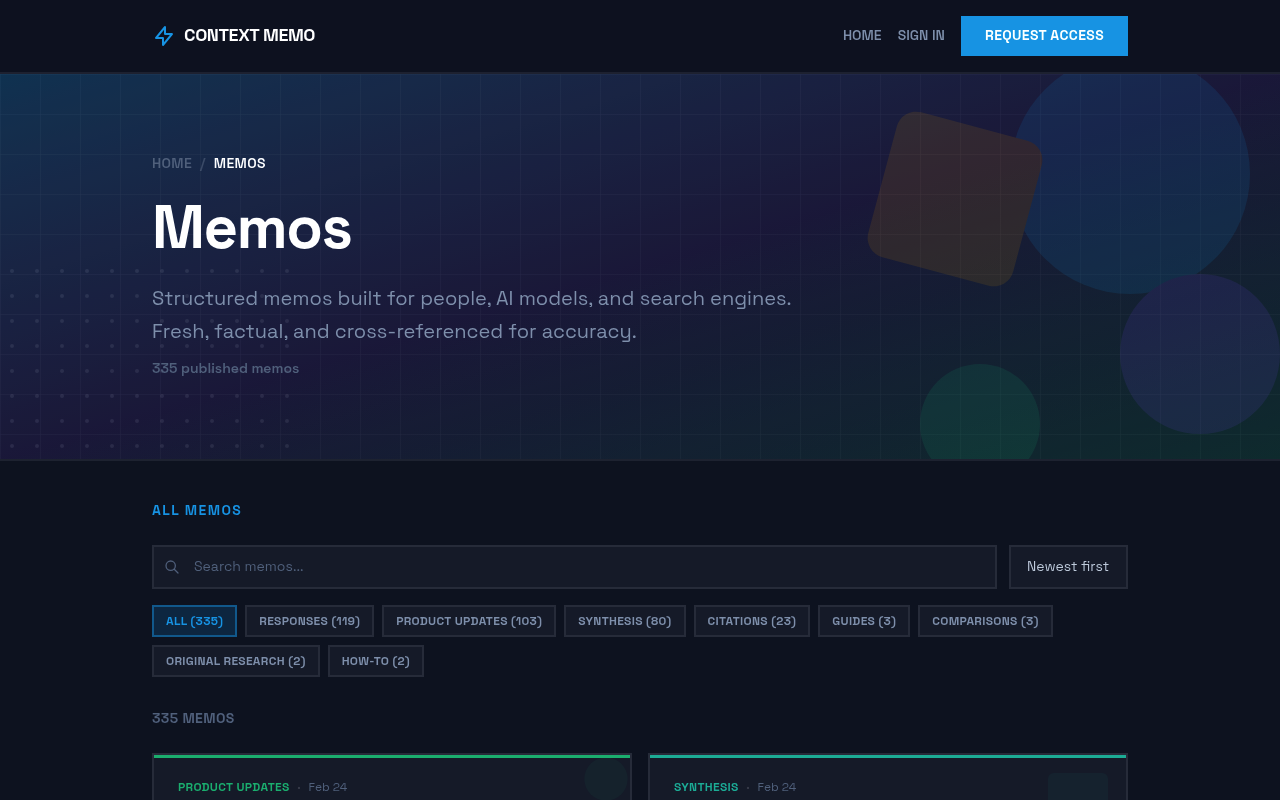Open the SIGN IN page
Screen dimensions: 1280x800
click(x=920, y=35)
